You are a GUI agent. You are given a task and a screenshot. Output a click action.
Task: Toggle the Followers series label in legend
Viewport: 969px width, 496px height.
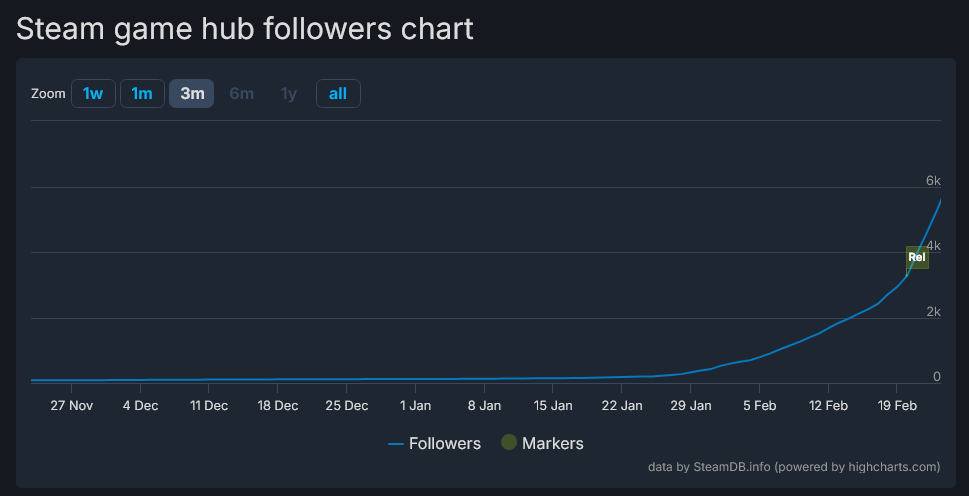click(445, 443)
